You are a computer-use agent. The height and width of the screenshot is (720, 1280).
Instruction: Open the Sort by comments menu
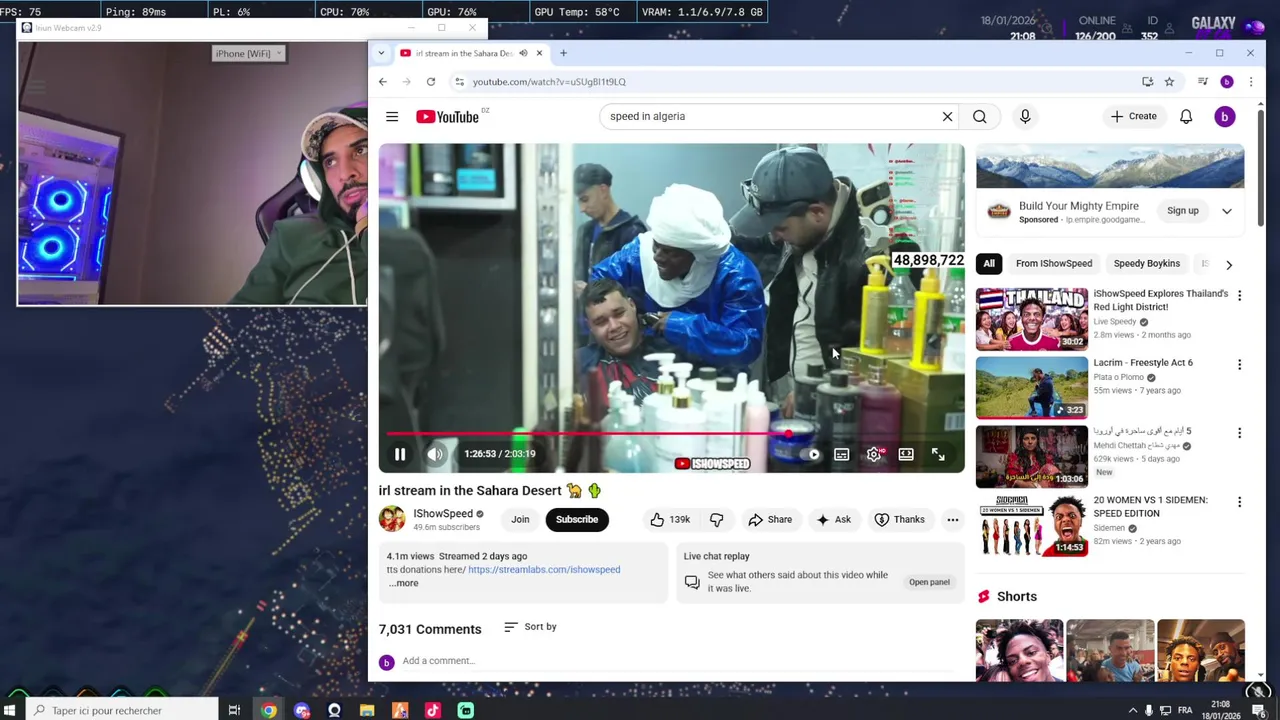(530, 627)
